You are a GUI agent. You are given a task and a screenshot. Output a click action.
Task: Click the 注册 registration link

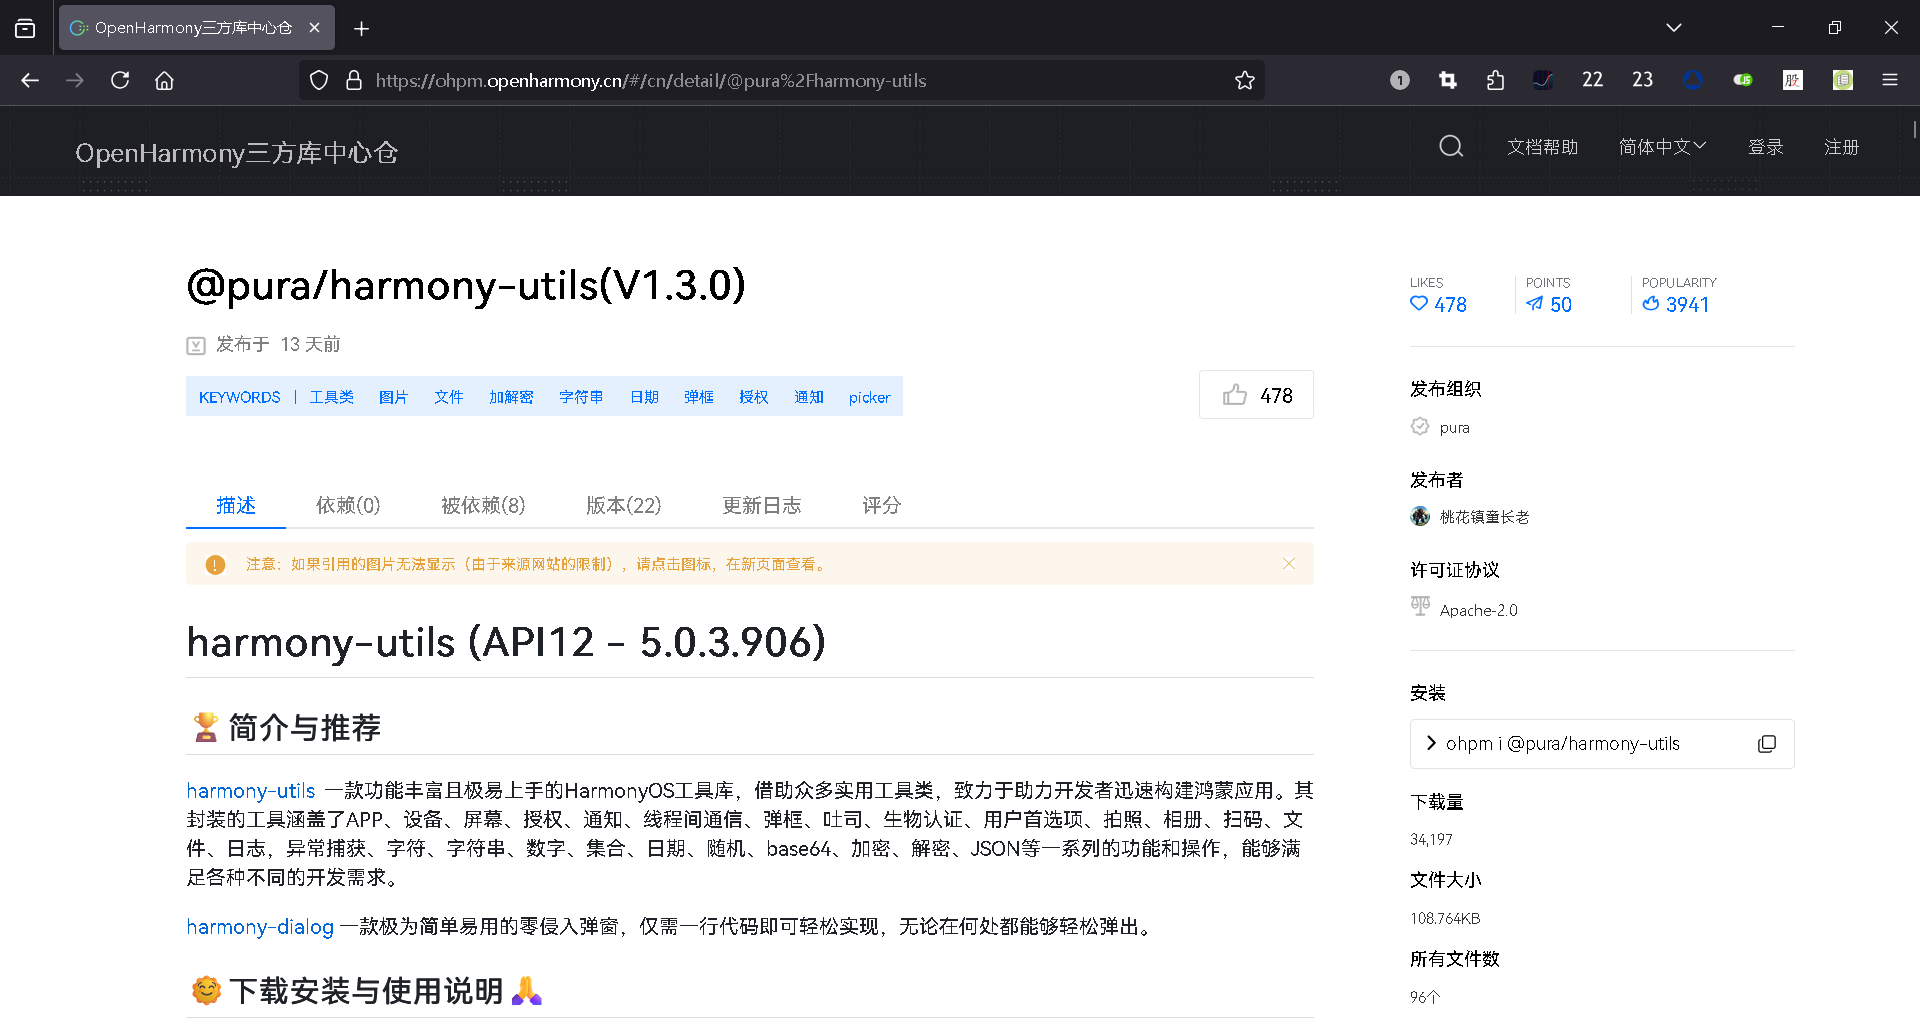[x=1841, y=146]
